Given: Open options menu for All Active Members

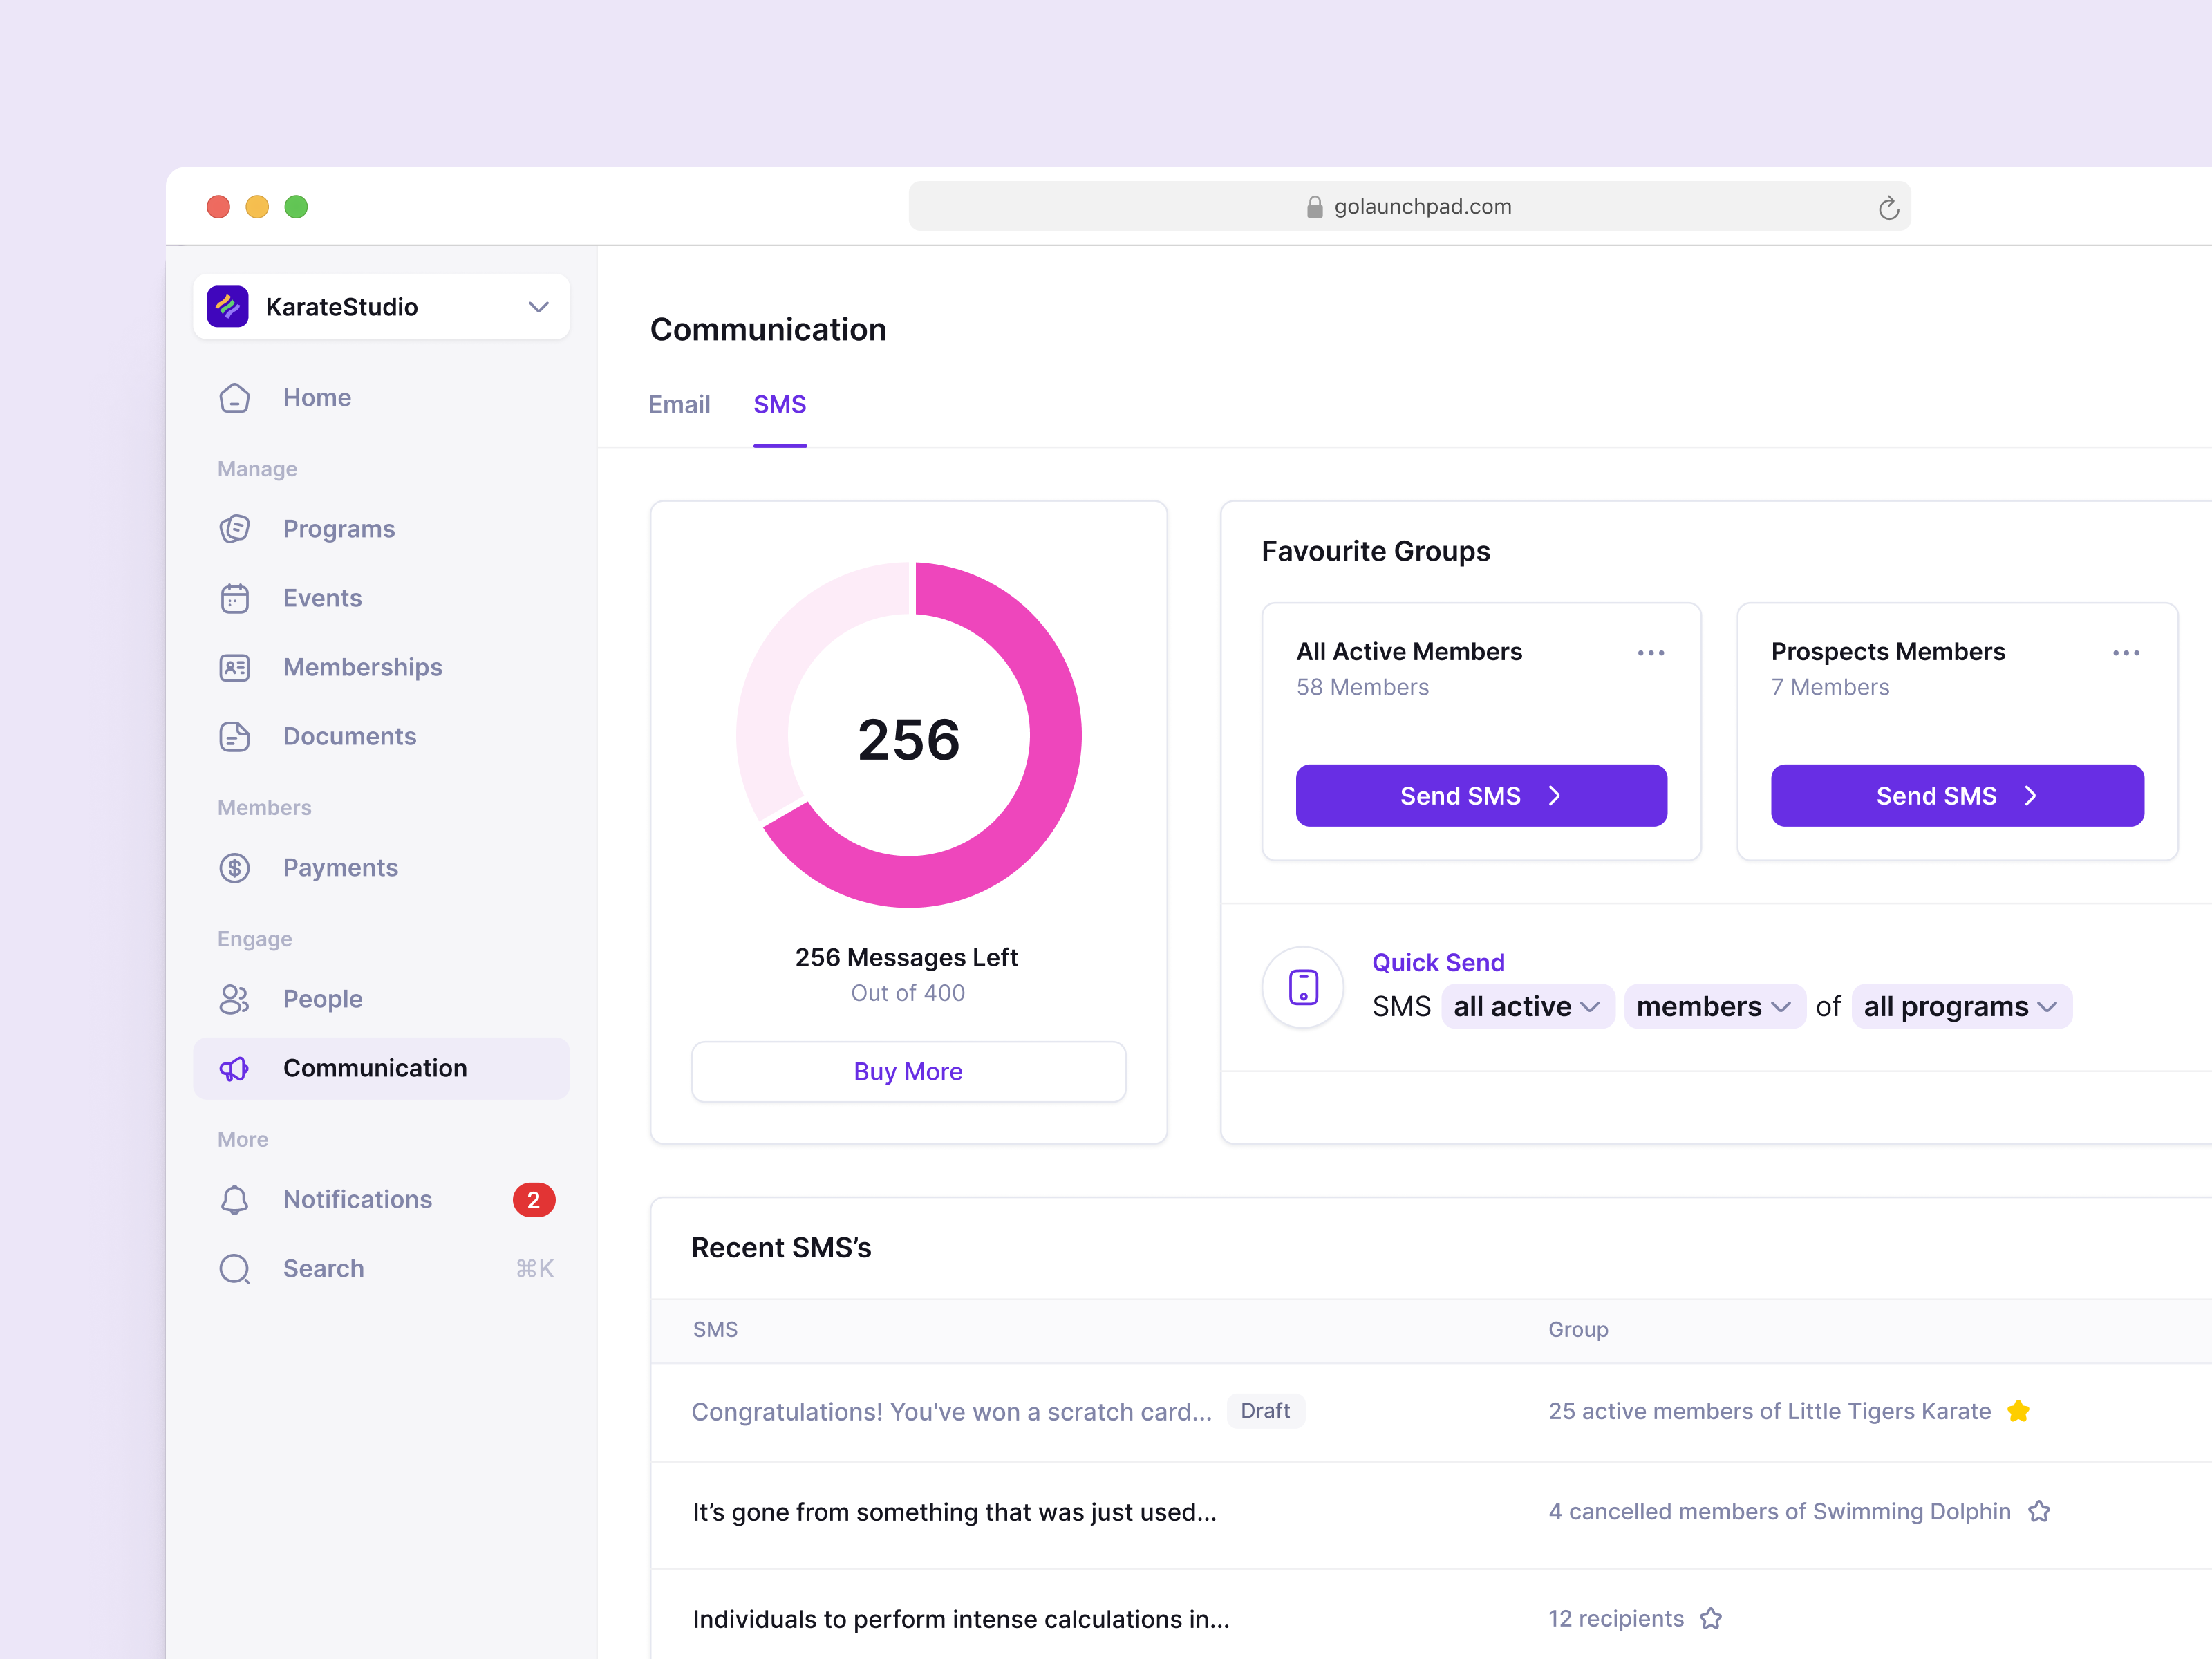Looking at the screenshot, I should tap(1651, 653).
